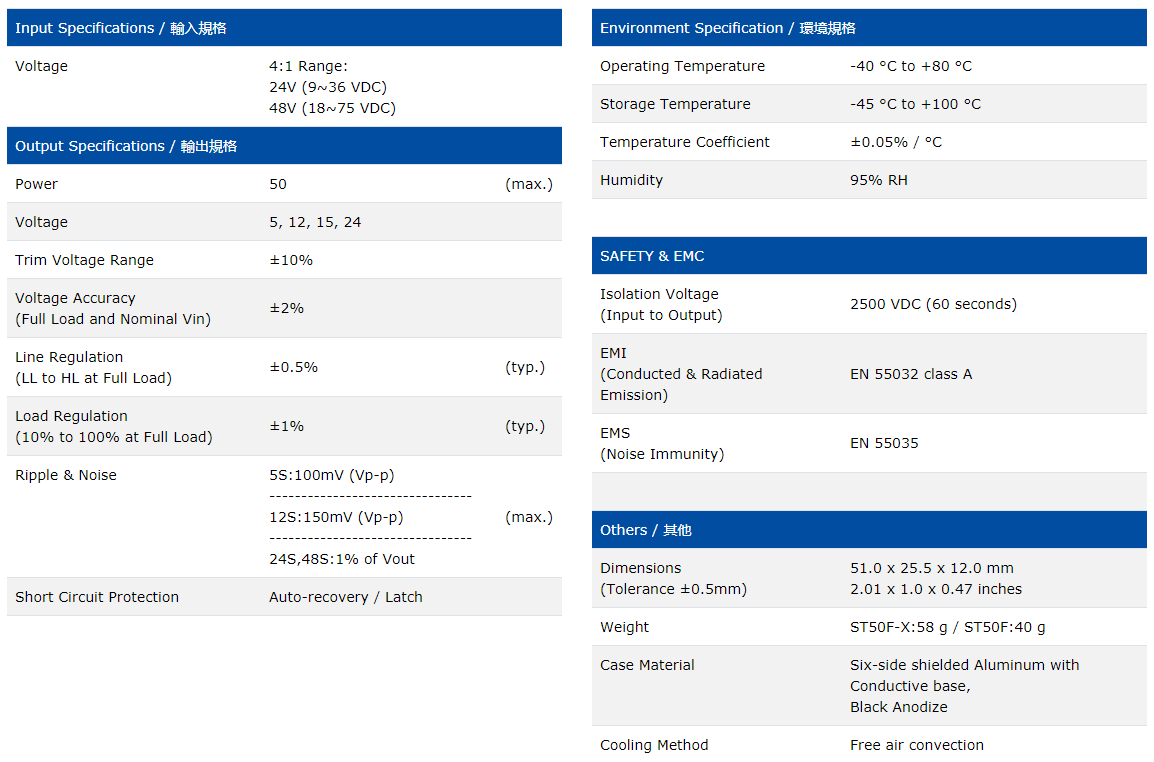The width and height of the screenshot is (1154, 762).
Task: Click the 12S:150mV (Vp-p) ripple entry
Action: [336, 517]
